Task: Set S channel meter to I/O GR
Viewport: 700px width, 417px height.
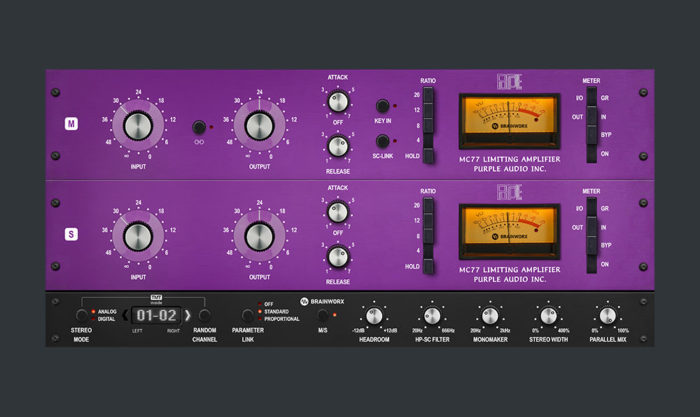Action: (x=592, y=208)
